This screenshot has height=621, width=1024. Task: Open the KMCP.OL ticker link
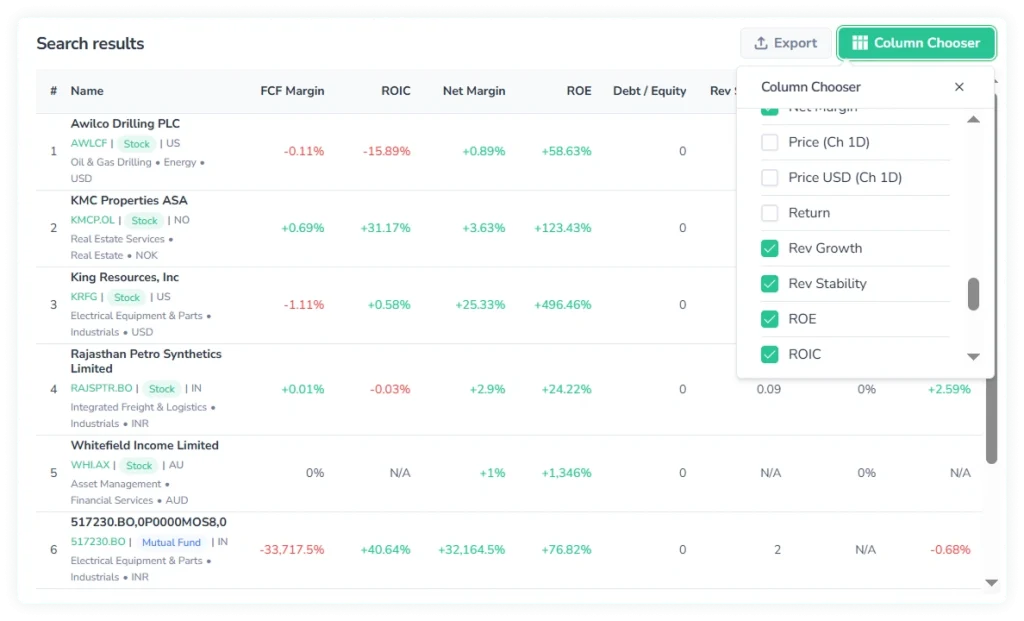coord(92,220)
